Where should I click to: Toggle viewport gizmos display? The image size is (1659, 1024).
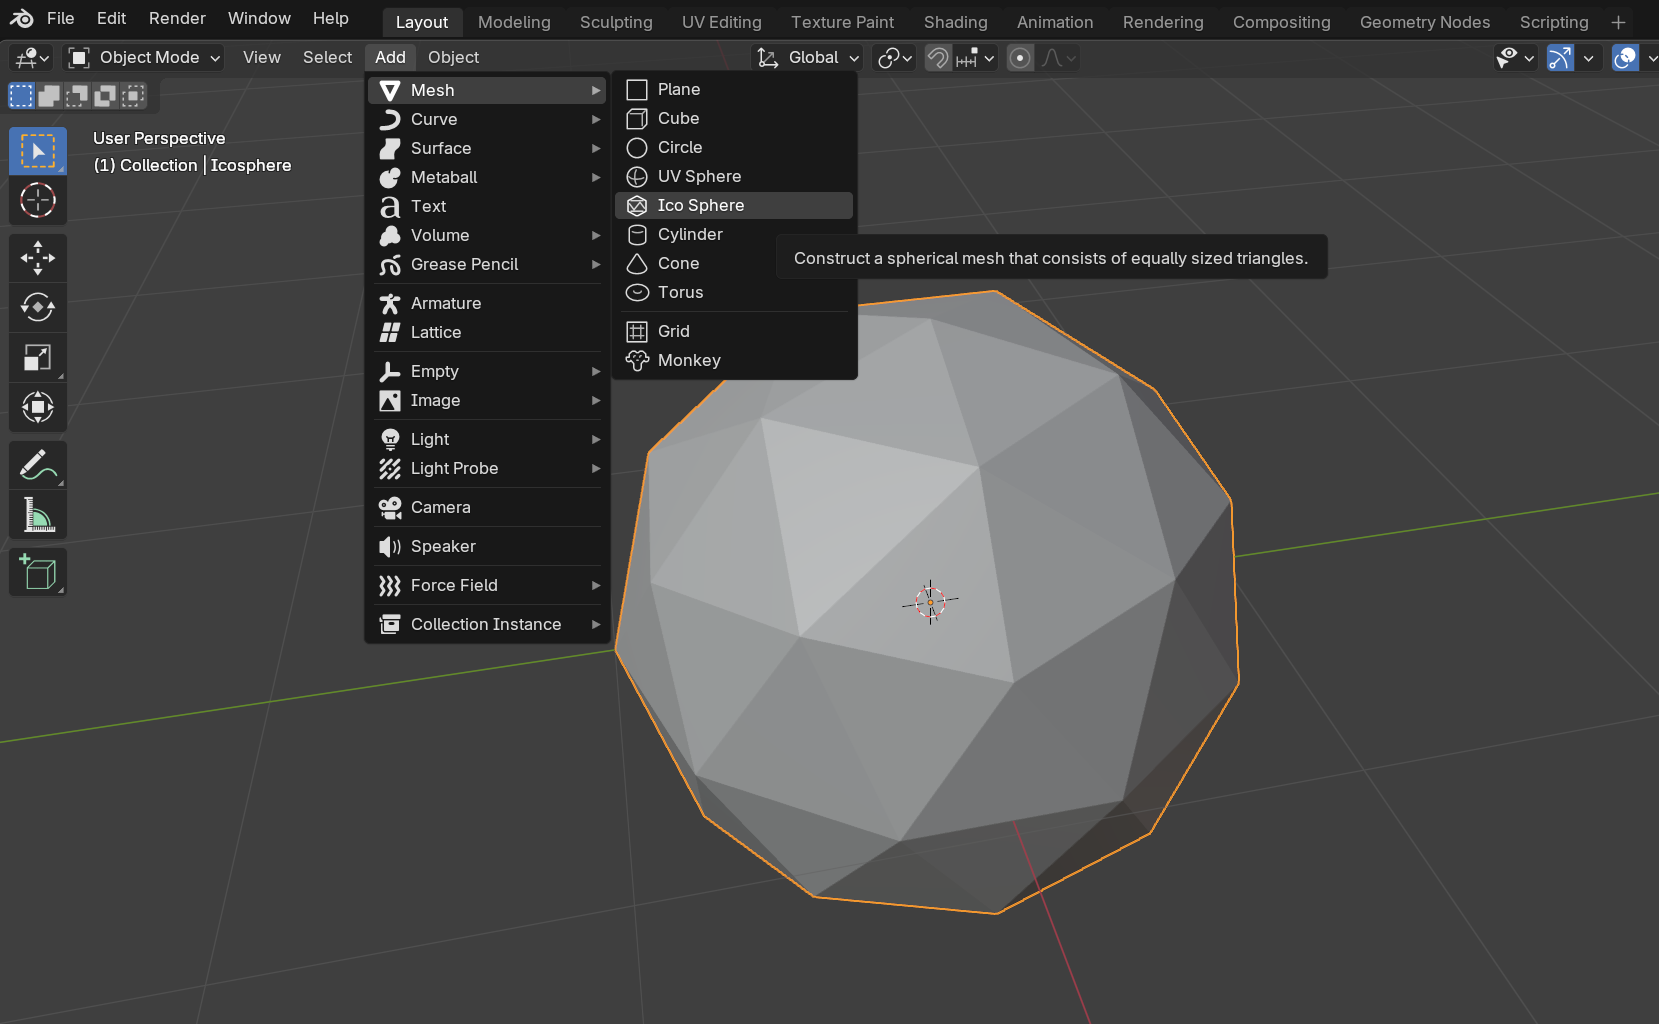point(1560,58)
